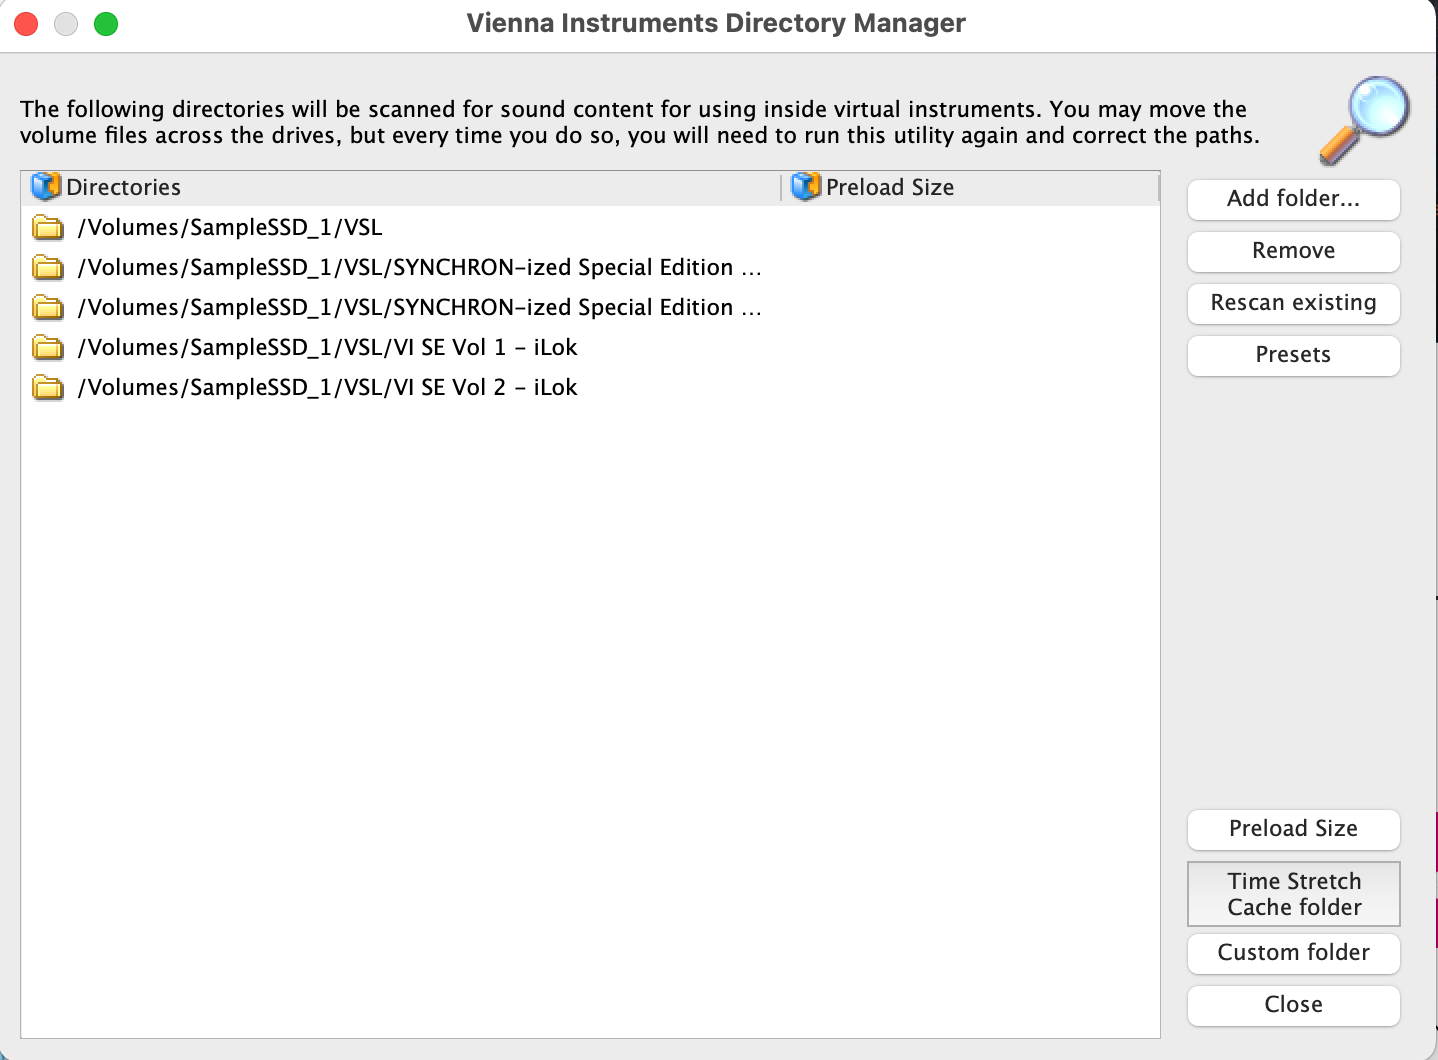Click the Directories column header
This screenshot has height=1060, width=1438.
(122, 186)
